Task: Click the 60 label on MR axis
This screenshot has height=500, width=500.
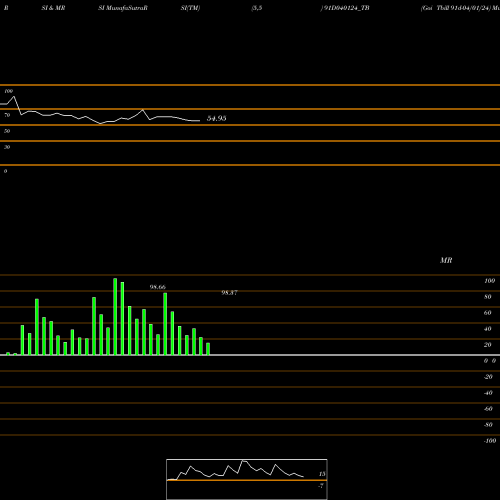Action: [488, 313]
